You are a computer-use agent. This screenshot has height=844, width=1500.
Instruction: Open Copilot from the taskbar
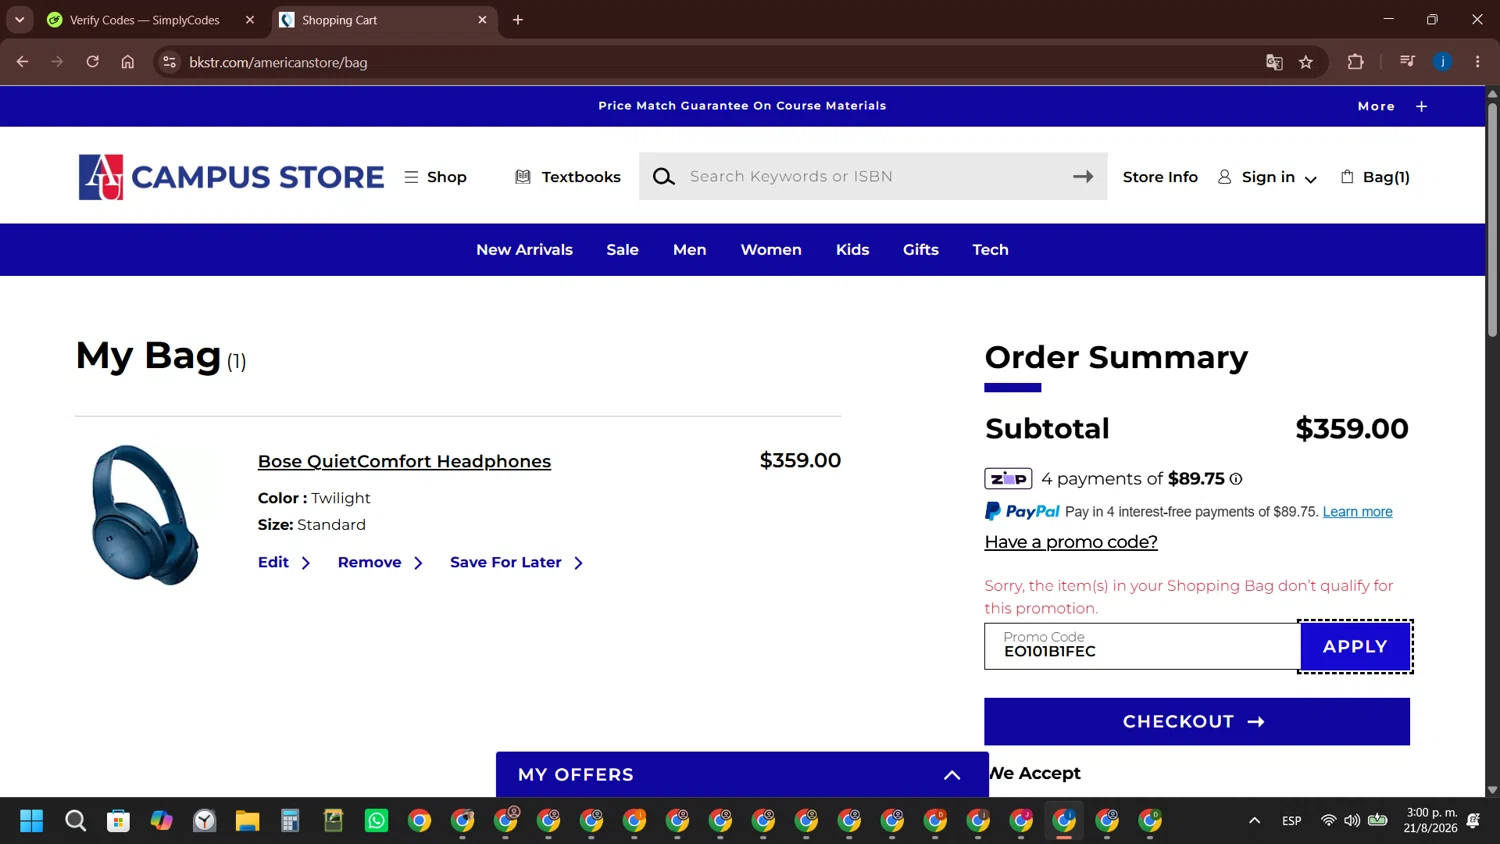click(161, 821)
